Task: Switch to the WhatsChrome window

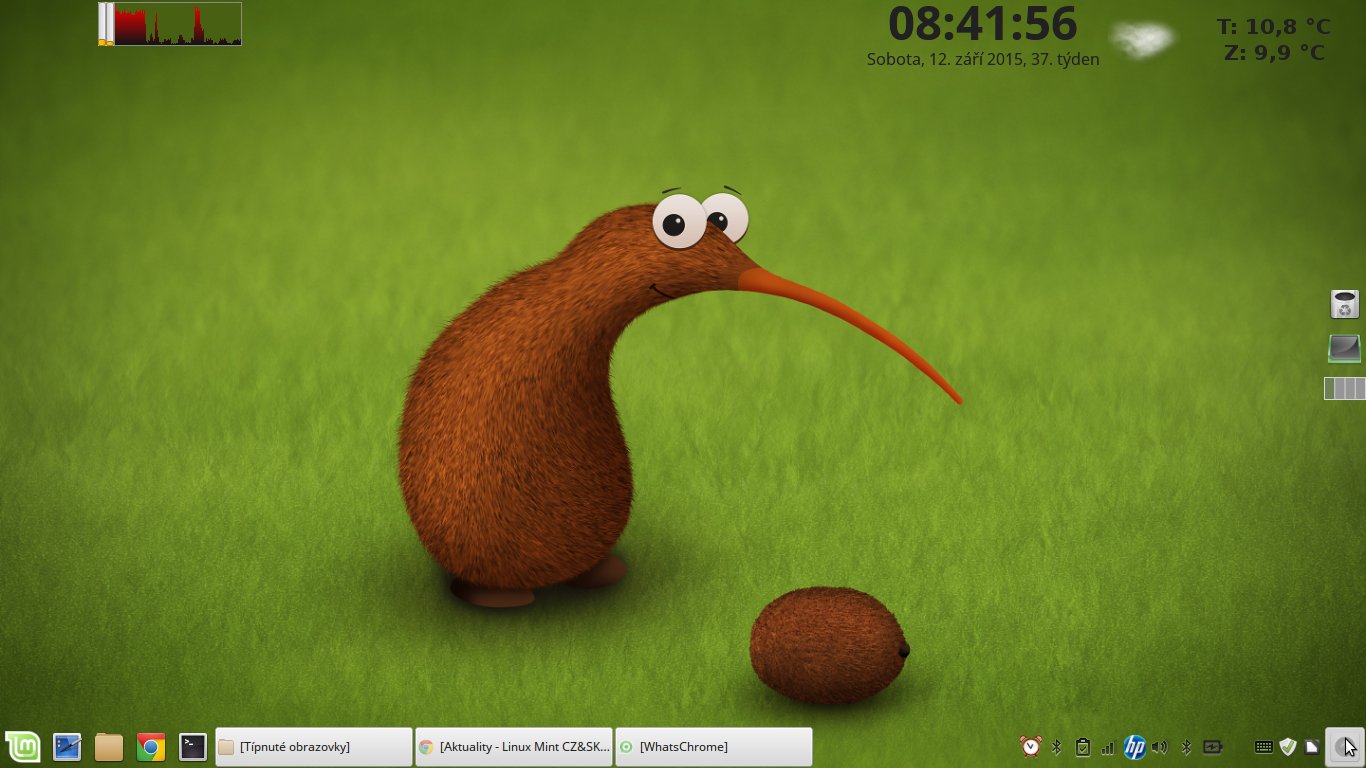Action: [714, 747]
